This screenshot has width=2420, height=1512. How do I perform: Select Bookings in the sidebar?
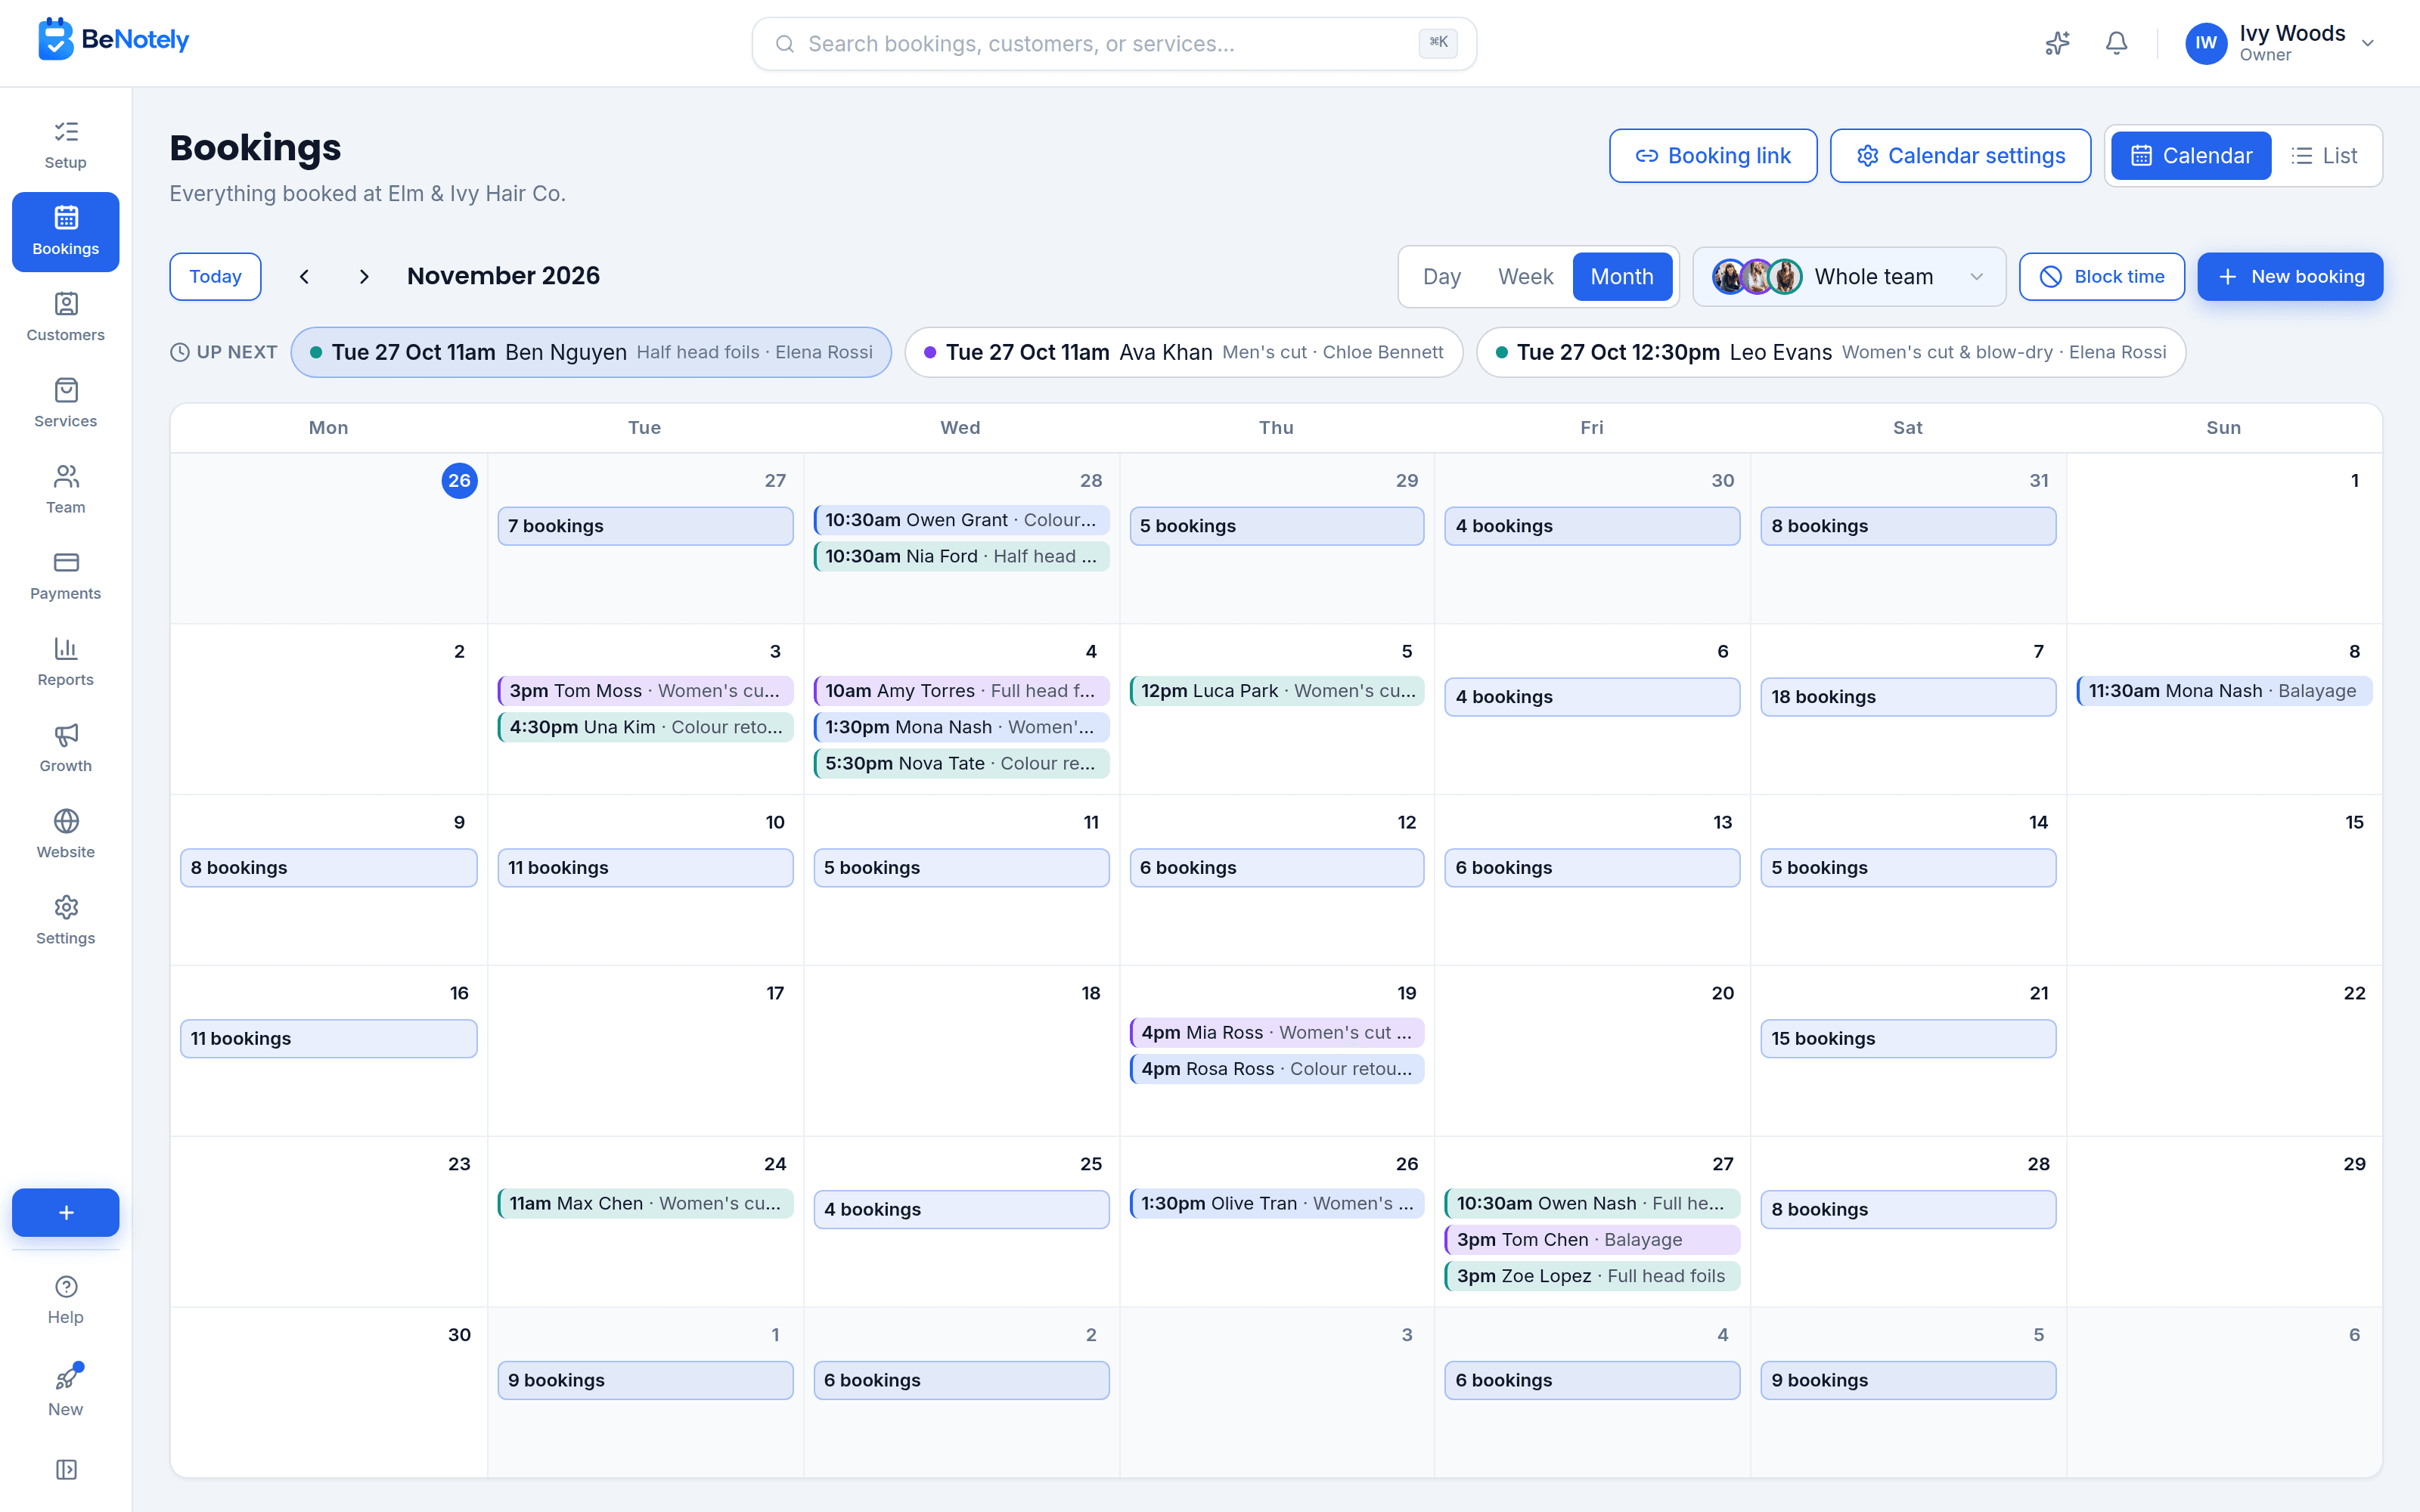[x=66, y=231]
